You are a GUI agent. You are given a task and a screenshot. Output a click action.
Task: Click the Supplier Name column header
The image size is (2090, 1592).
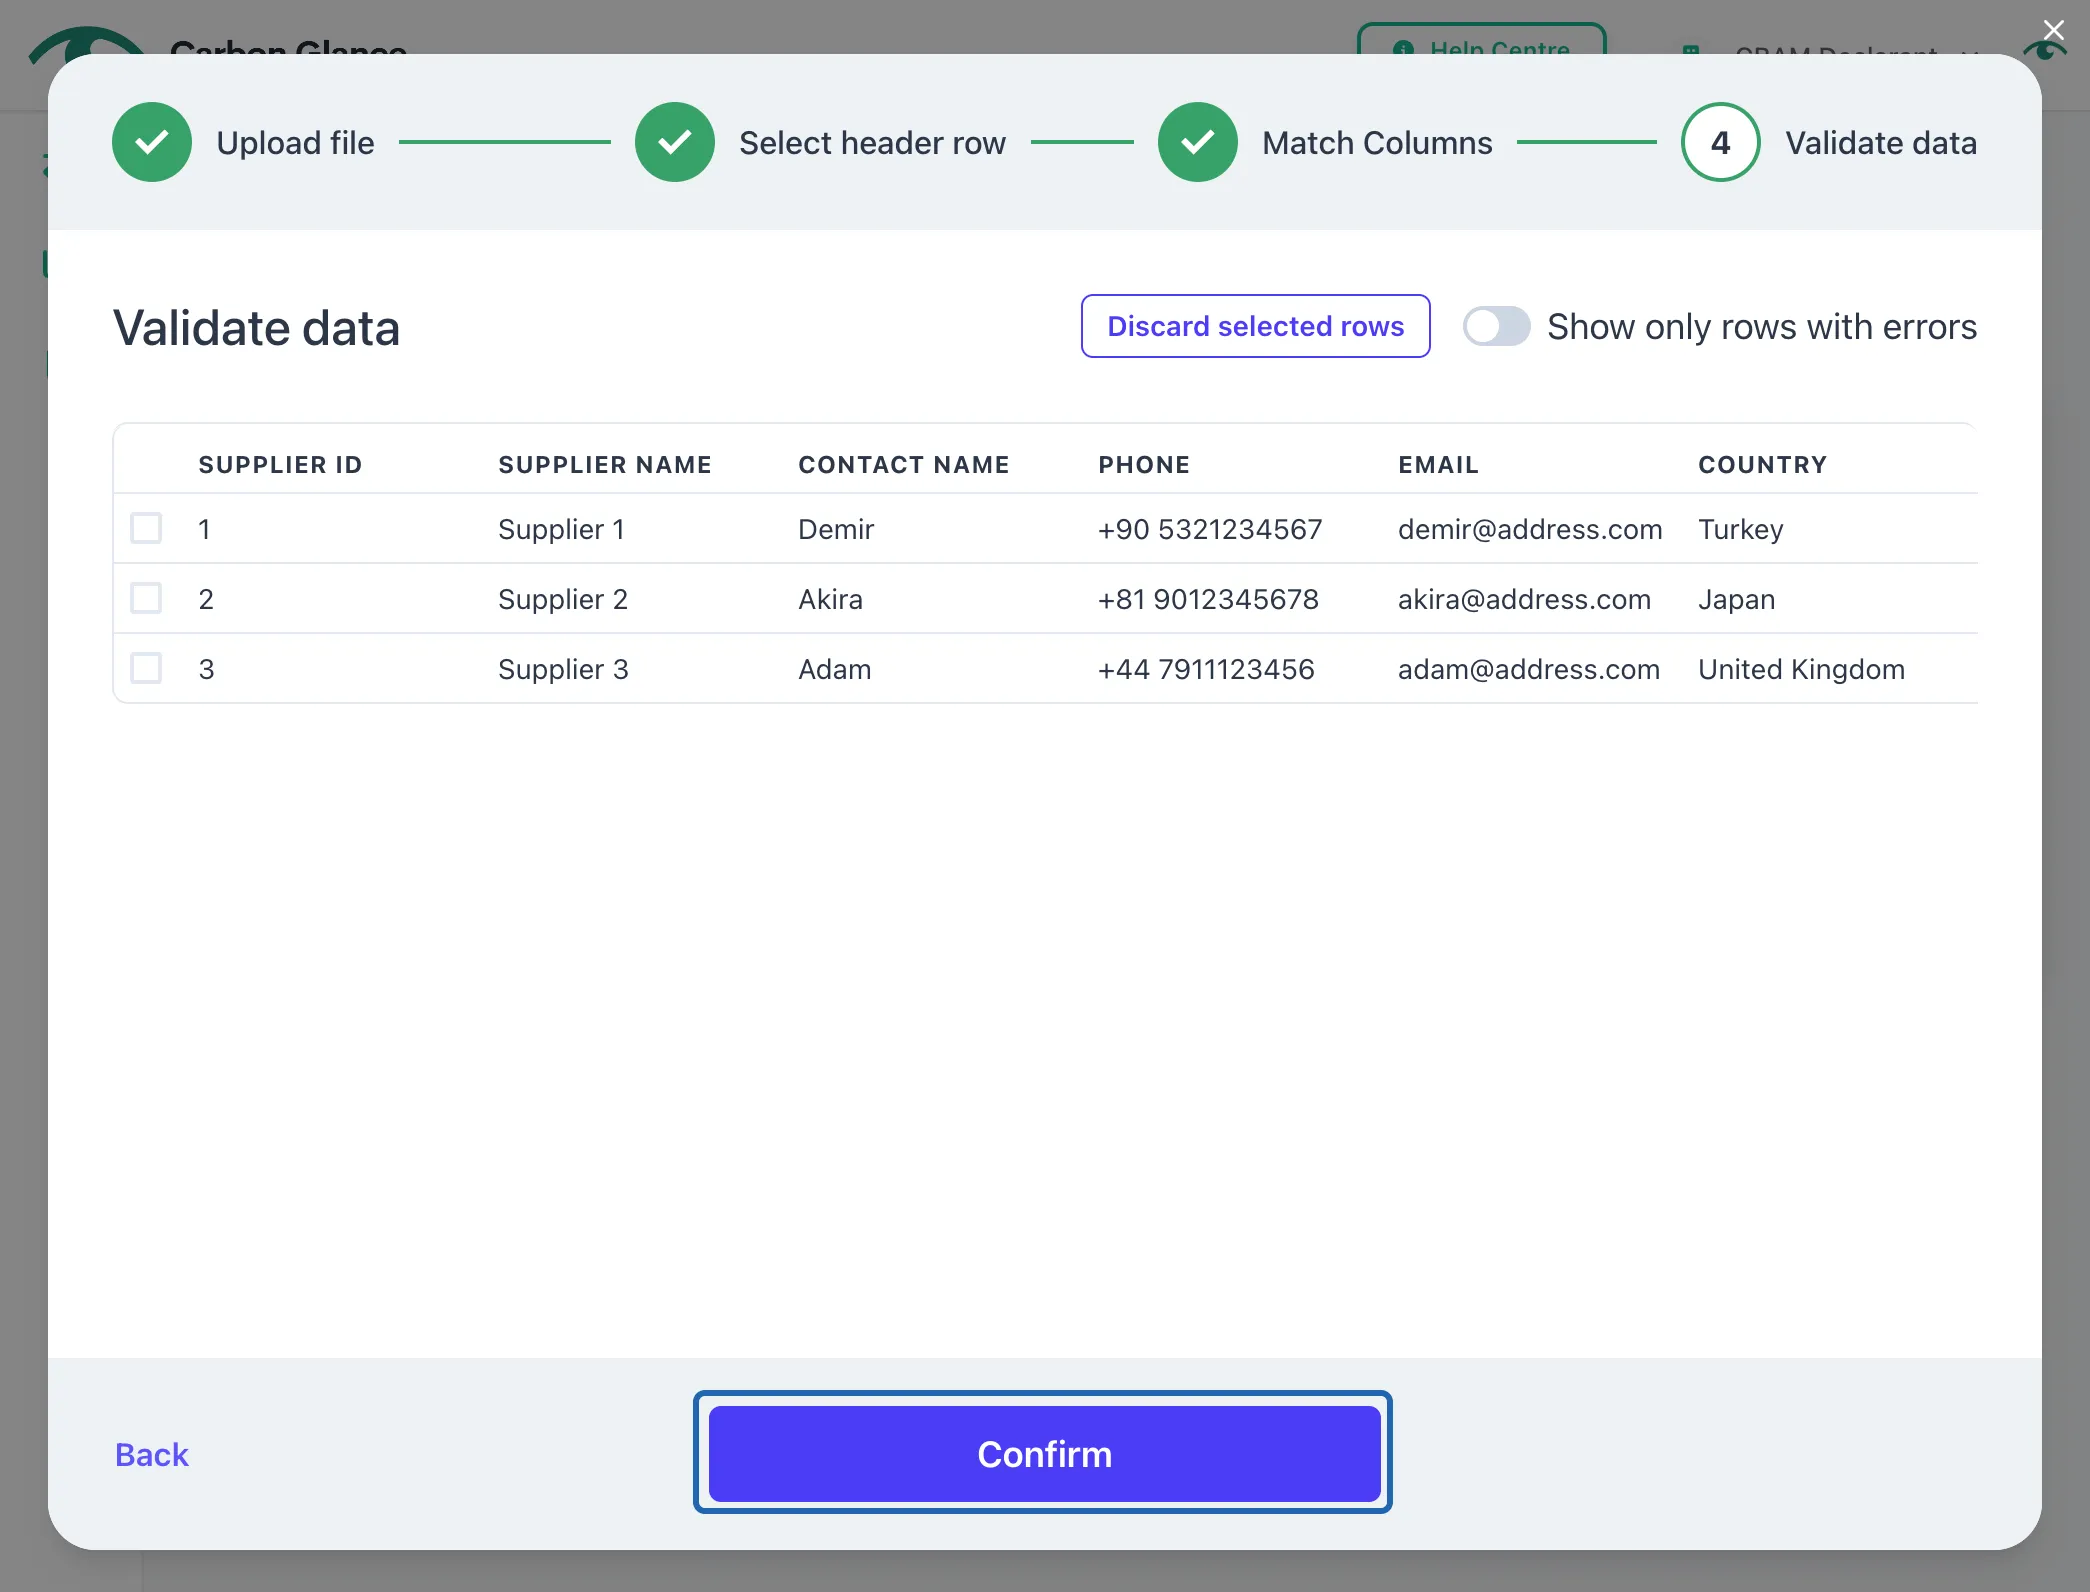[x=605, y=465]
